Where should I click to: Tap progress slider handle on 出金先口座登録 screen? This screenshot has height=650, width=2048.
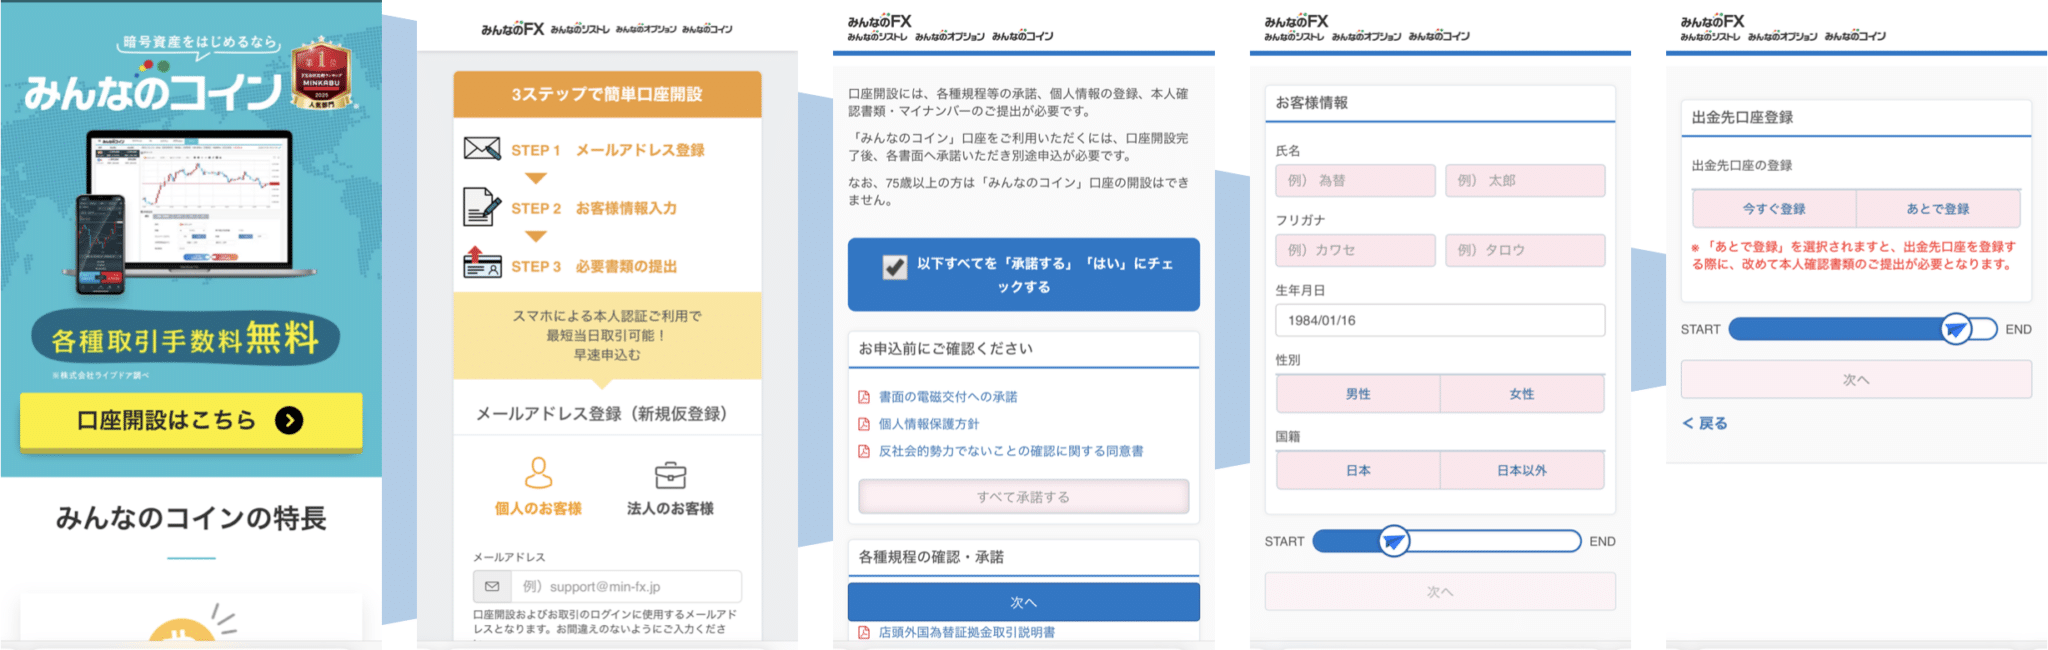point(1956,329)
